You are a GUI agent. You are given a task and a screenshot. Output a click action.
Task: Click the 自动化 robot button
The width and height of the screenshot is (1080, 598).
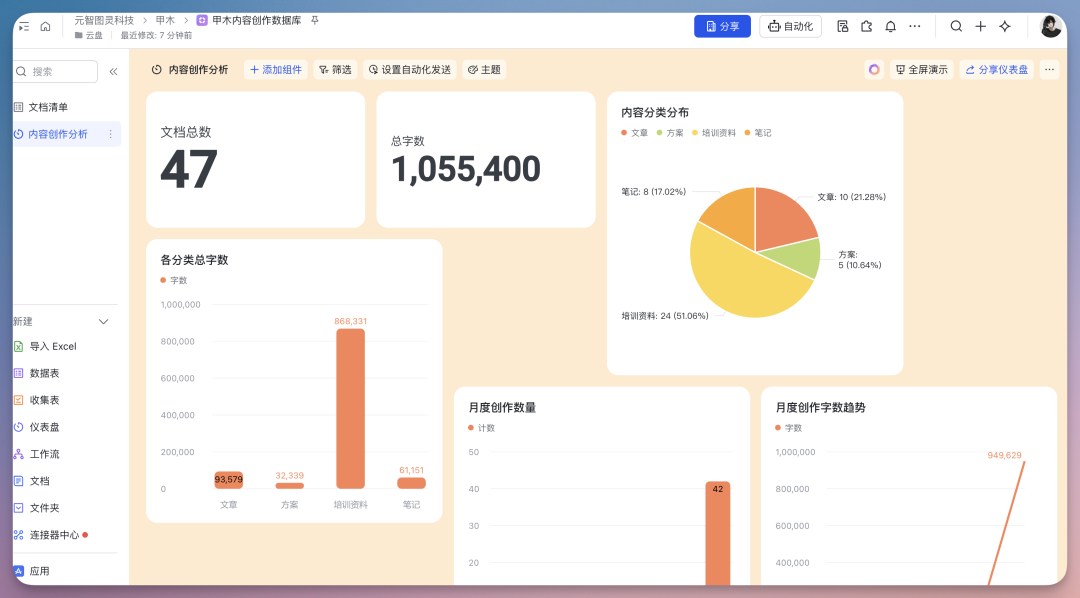[789, 26]
